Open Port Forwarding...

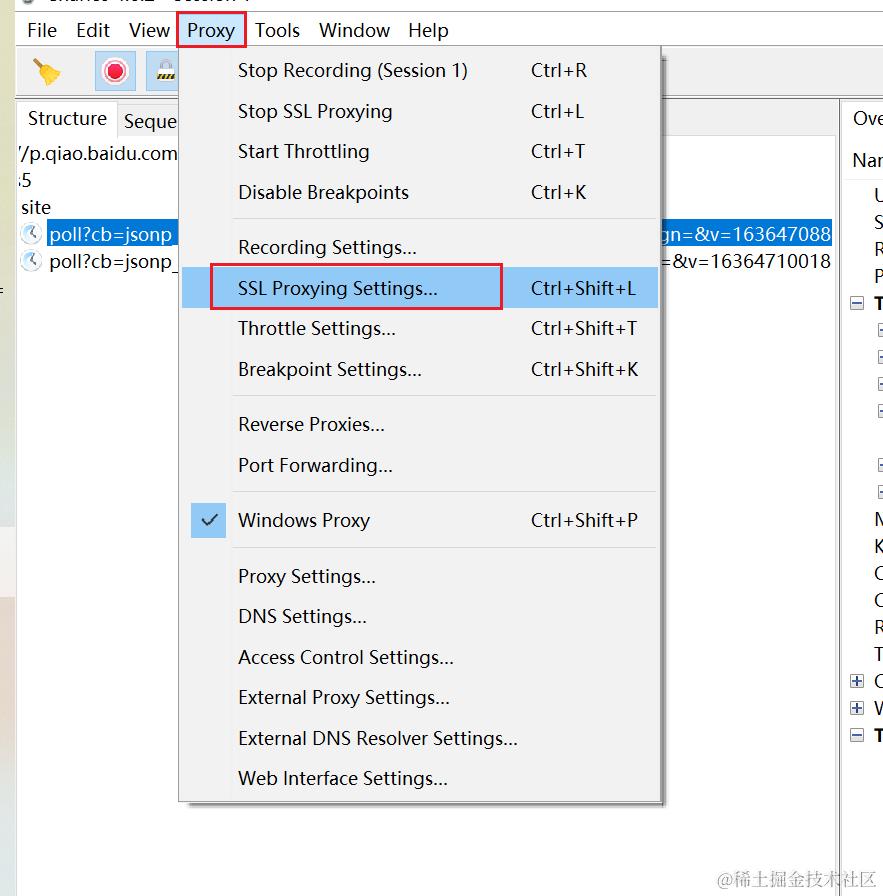point(420,466)
